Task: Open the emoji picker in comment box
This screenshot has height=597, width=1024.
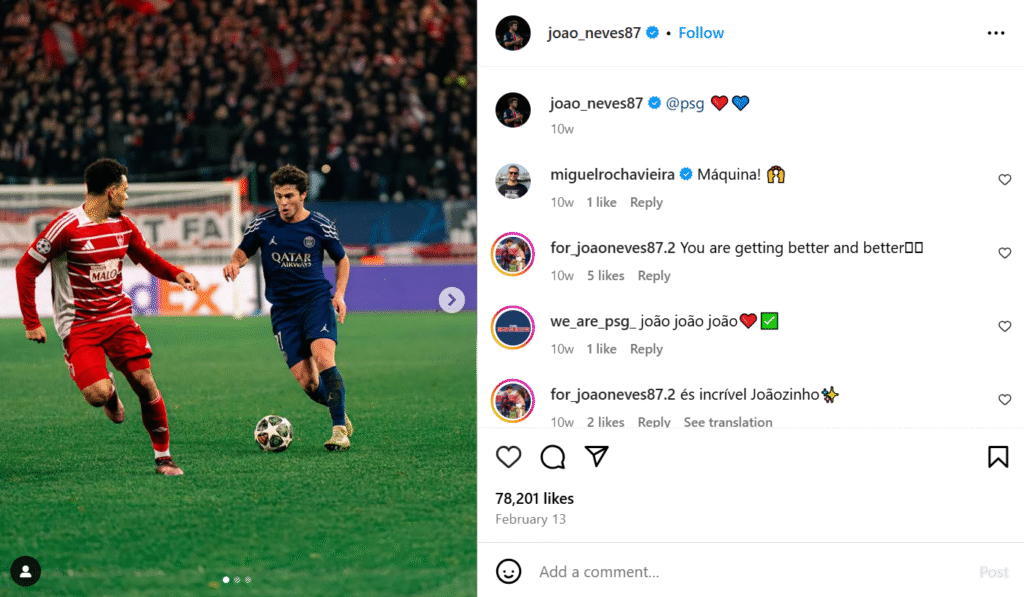Action: (x=509, y=572)
